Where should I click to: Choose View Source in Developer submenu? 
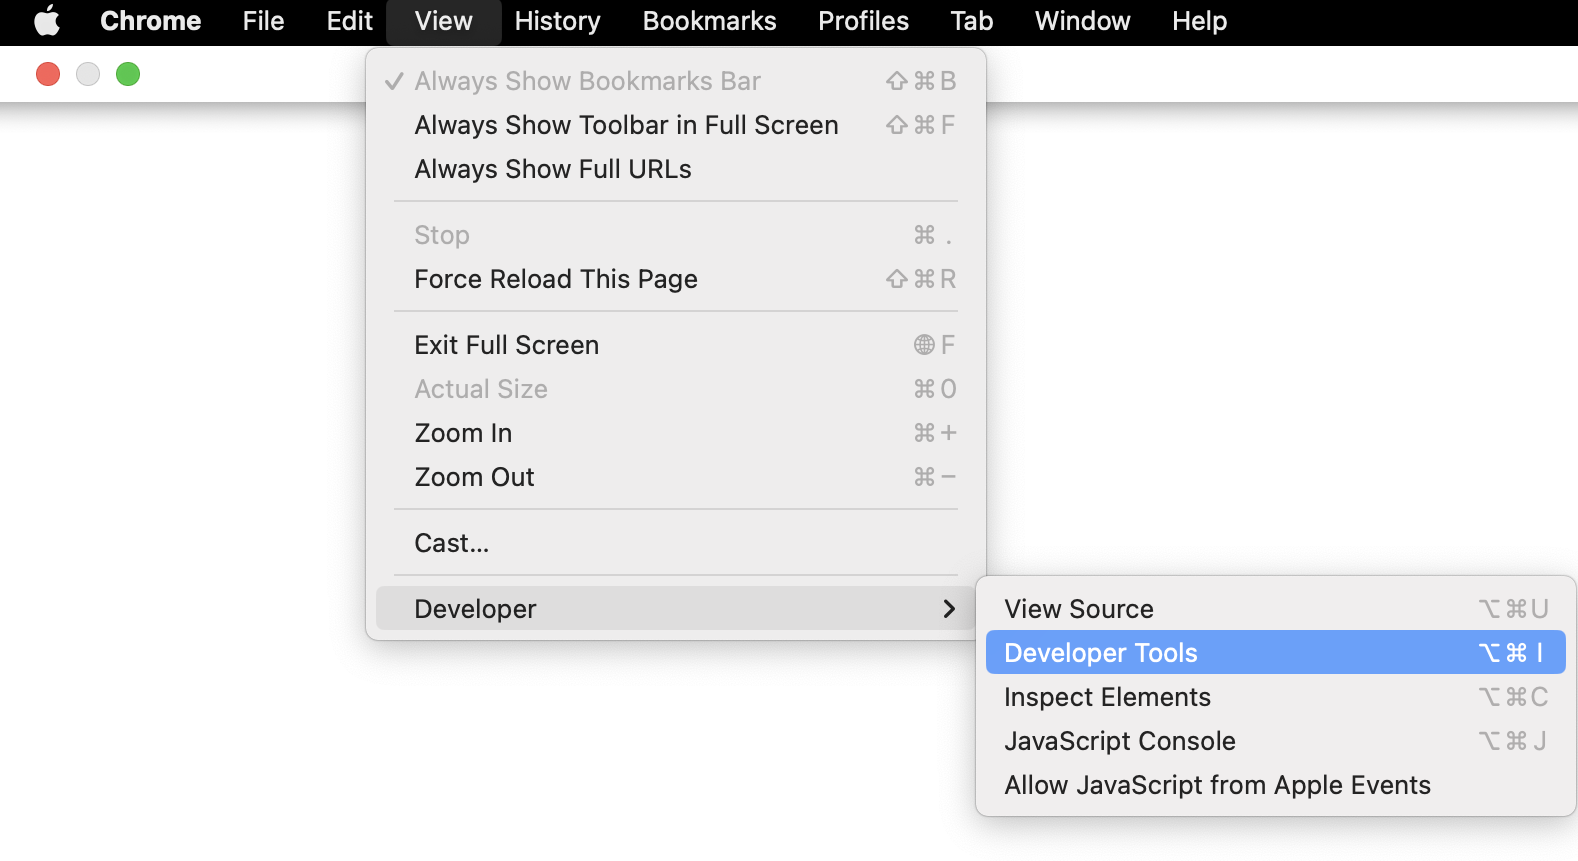point(1275,609)
